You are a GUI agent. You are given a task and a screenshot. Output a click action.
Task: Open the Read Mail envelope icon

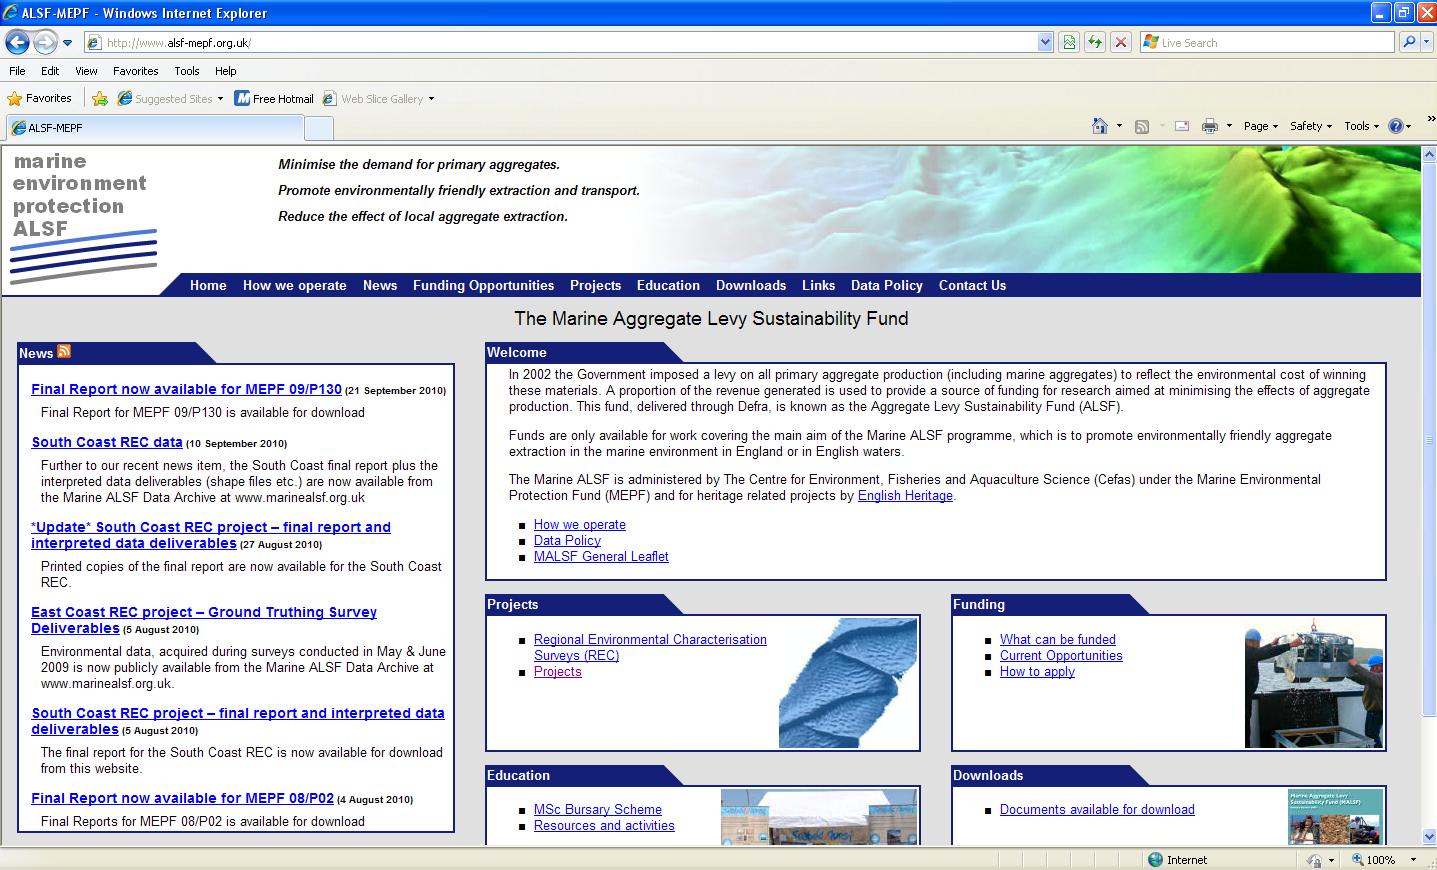point(1181,126)
